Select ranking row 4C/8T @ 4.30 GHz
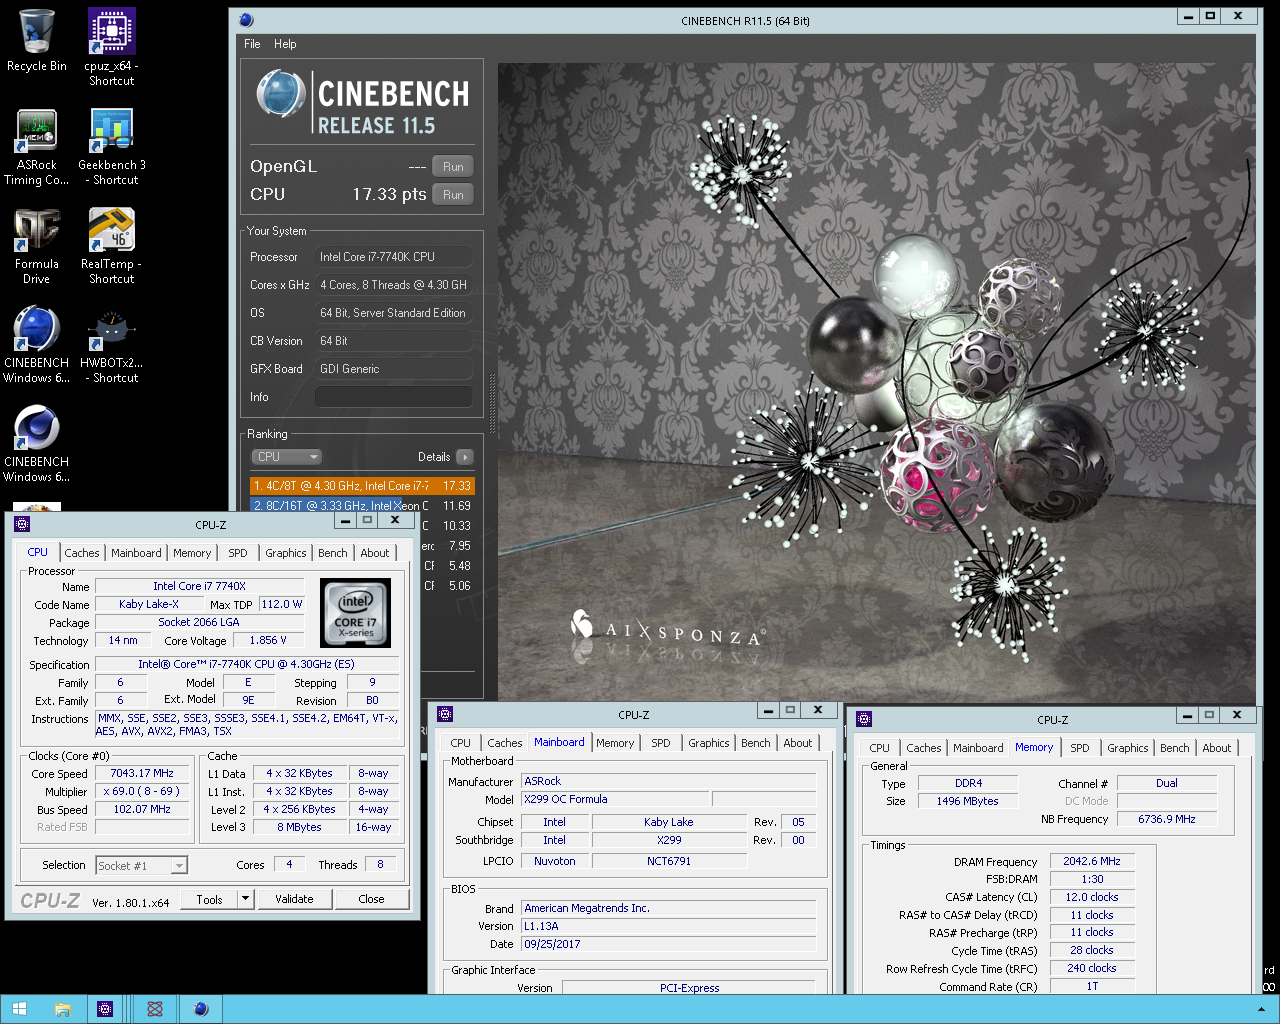The width and height of the screenshot is (1280, 1024). click(362, 486)
